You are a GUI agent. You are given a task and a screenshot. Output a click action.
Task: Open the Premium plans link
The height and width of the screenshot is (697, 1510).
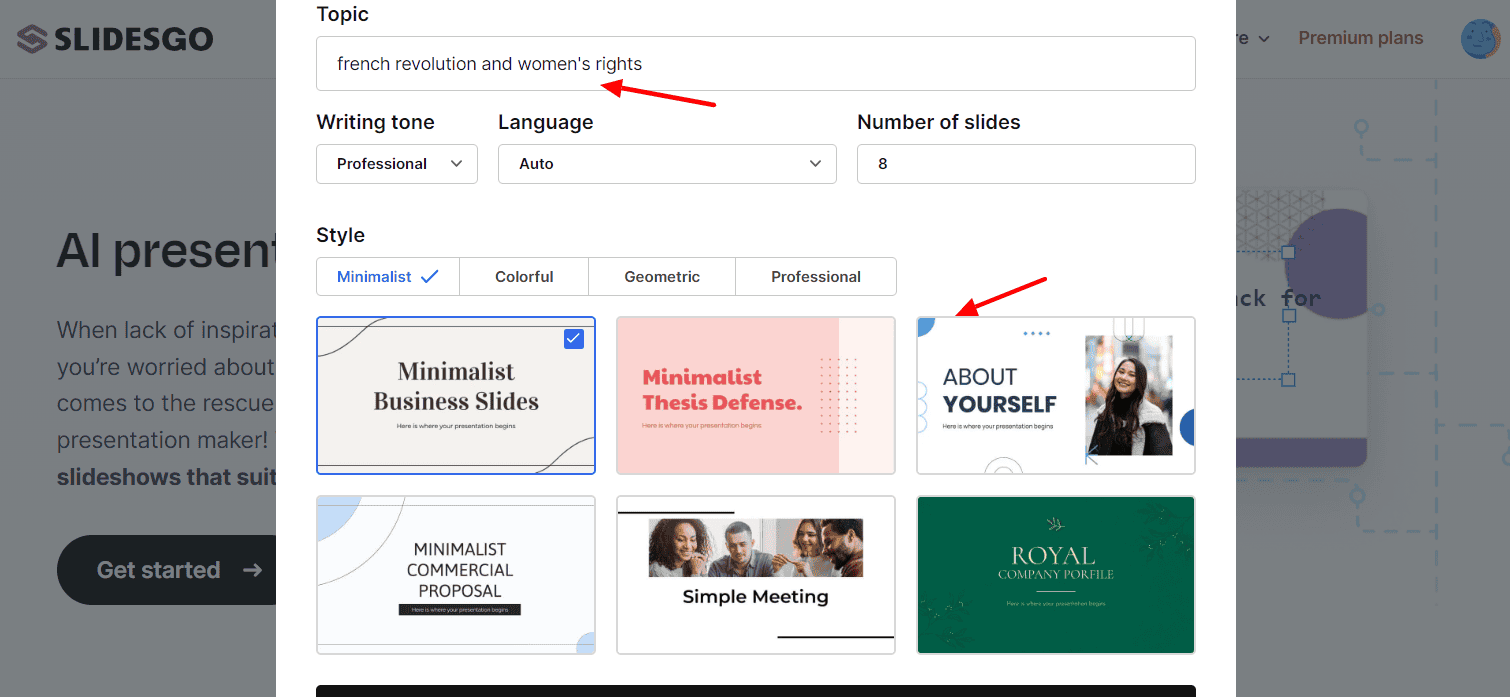[1360, 38]
